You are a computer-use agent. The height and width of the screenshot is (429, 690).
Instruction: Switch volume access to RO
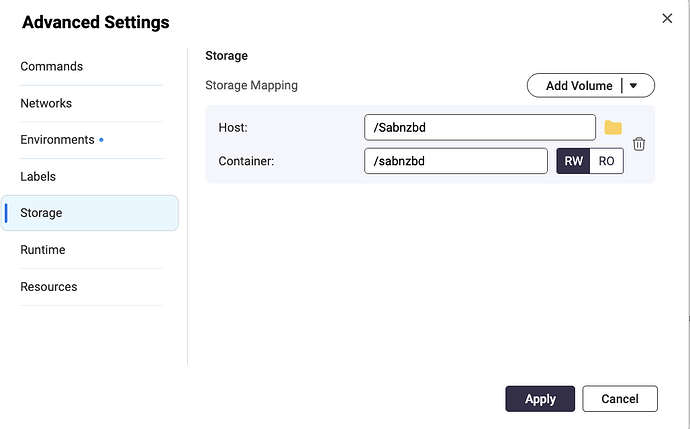click(x=606, y=161)
